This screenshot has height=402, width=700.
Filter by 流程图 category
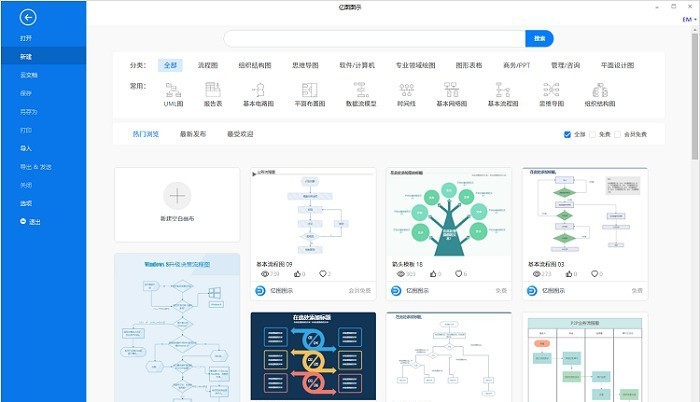pos(208,65)
